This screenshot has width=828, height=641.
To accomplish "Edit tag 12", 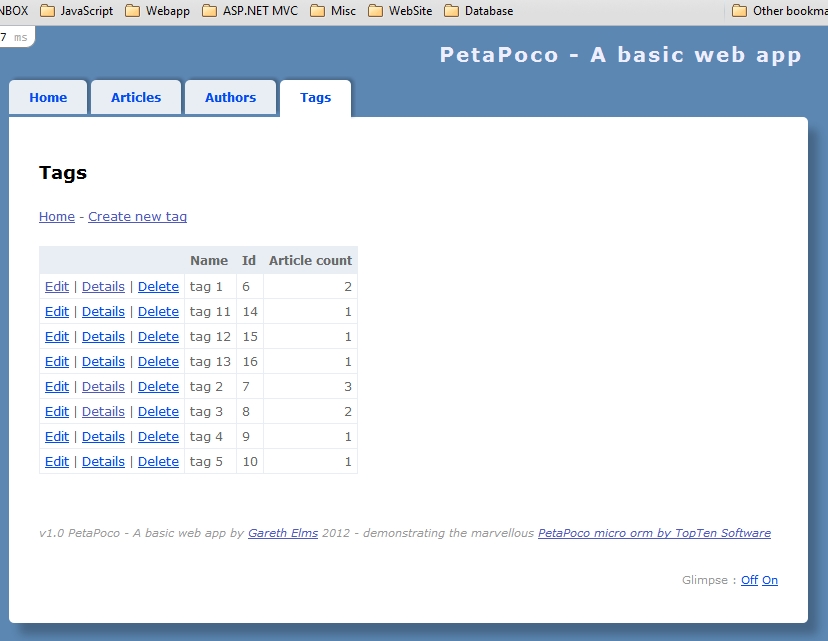I will (57, 336).
